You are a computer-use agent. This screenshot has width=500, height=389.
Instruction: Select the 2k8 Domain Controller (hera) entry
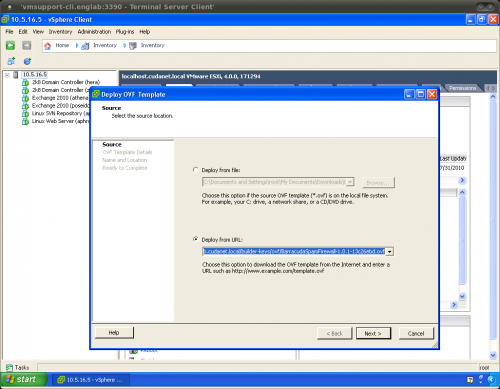(66, 82)
